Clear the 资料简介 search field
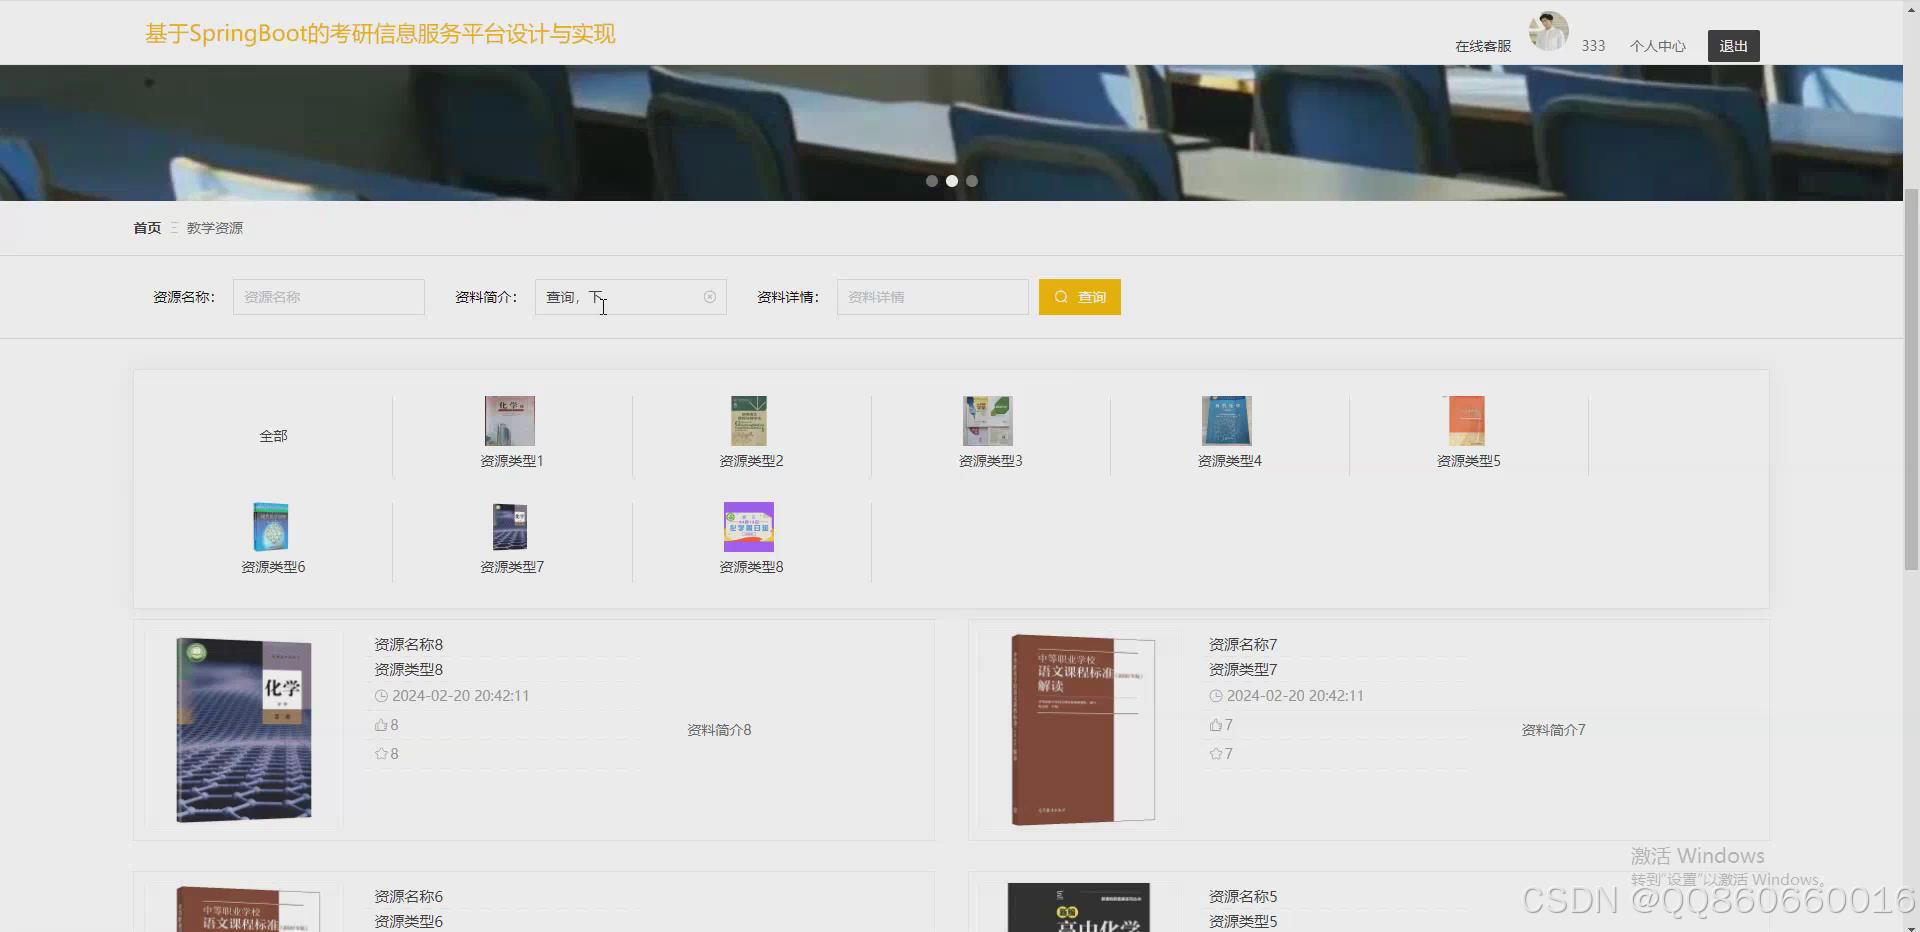Viewport: 1920px width, 932px height. (710, 297)
